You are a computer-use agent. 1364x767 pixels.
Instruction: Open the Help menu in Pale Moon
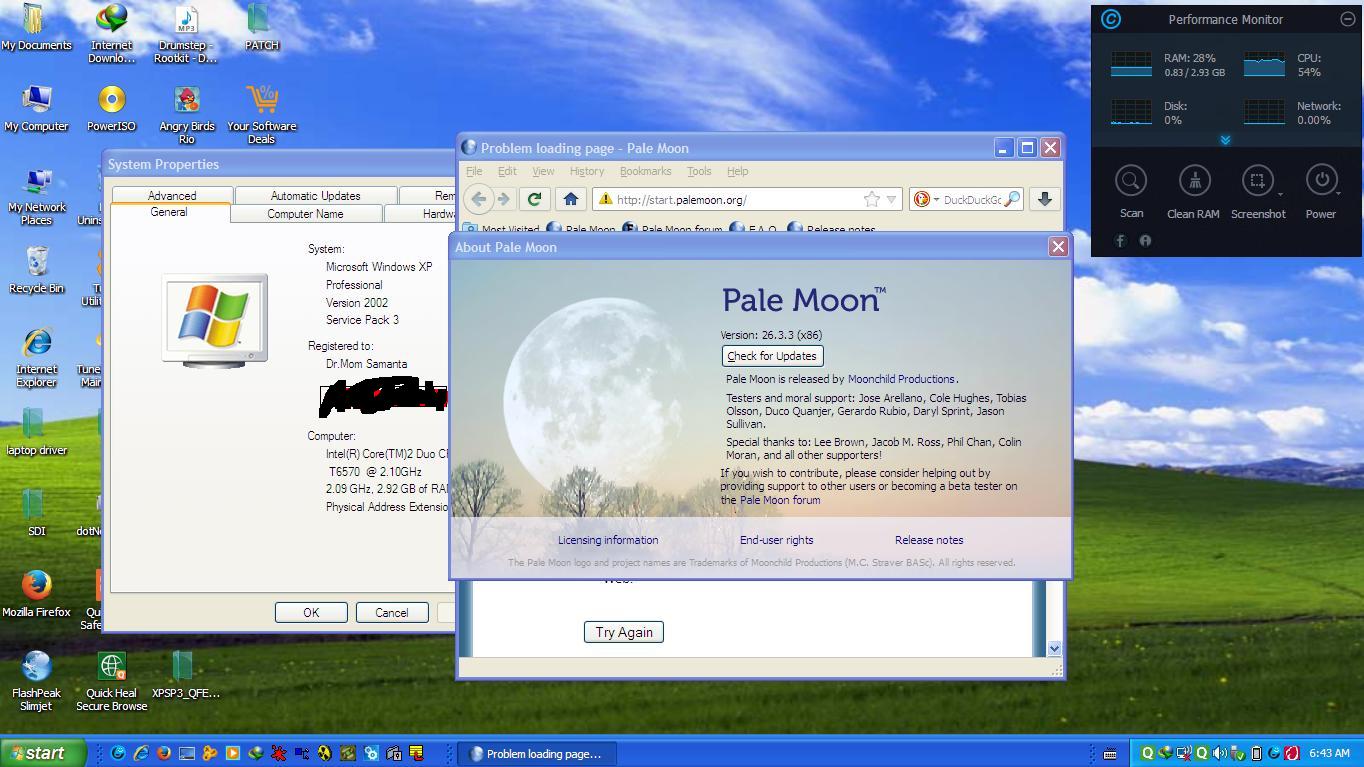coord(737,171)
